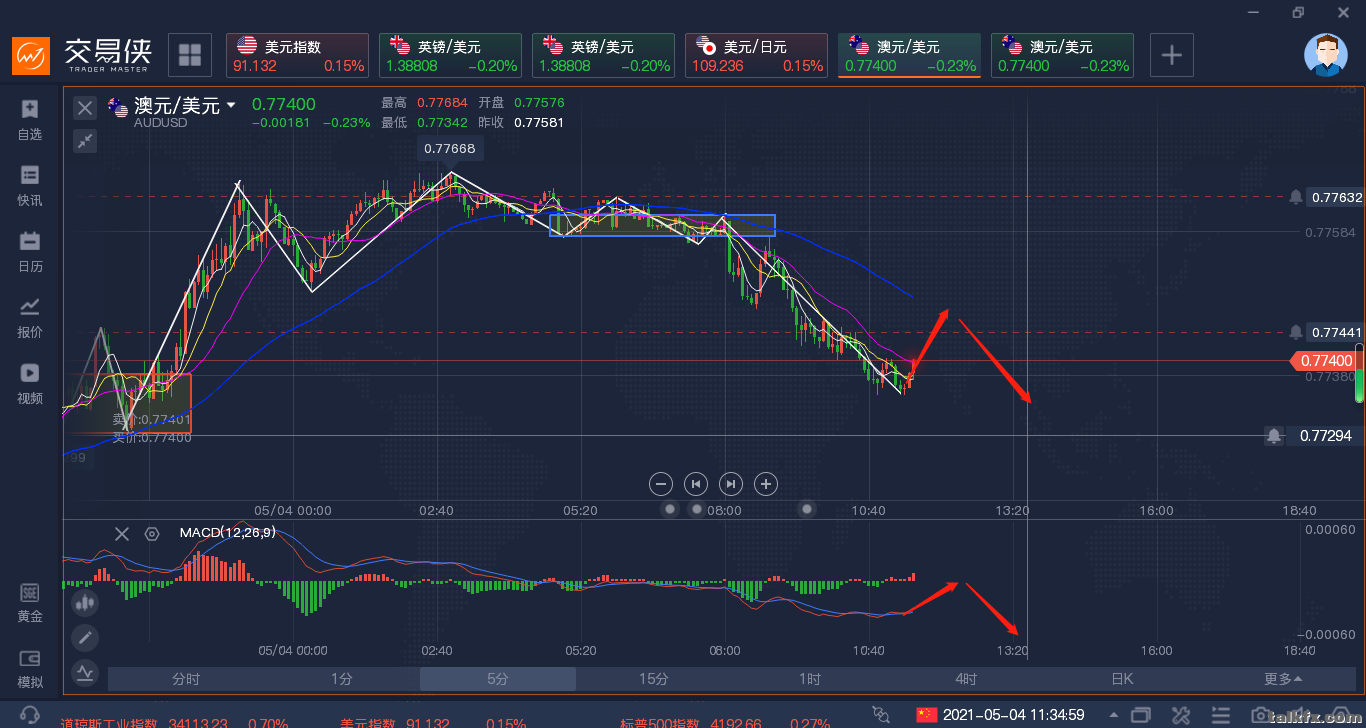Open the tools wrench icon in status bar
This screenshot has width=1366, height=728.
(x=1182, y=716)
